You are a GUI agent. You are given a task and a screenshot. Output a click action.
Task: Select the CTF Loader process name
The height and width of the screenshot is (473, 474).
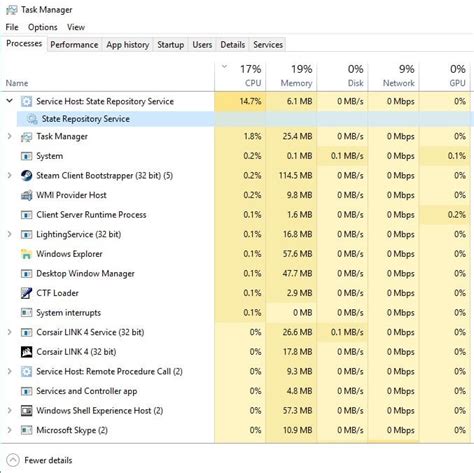(57, 293)
